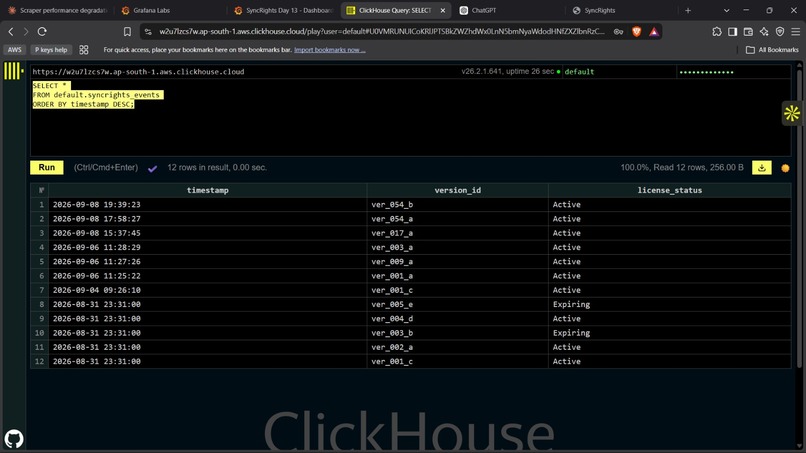Screen dimensions: 806x453
Task: Click the 12 rows in result status text
Action: [217, 168]
